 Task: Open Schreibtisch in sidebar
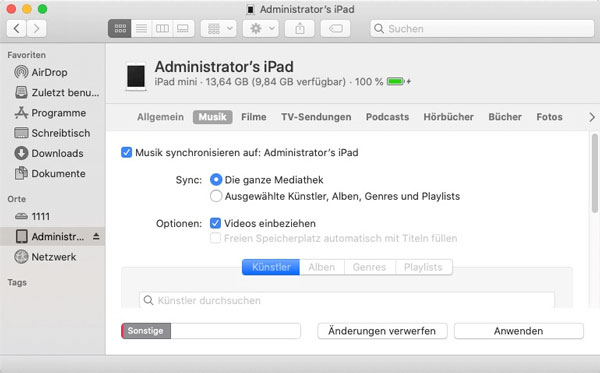[52, 133]
